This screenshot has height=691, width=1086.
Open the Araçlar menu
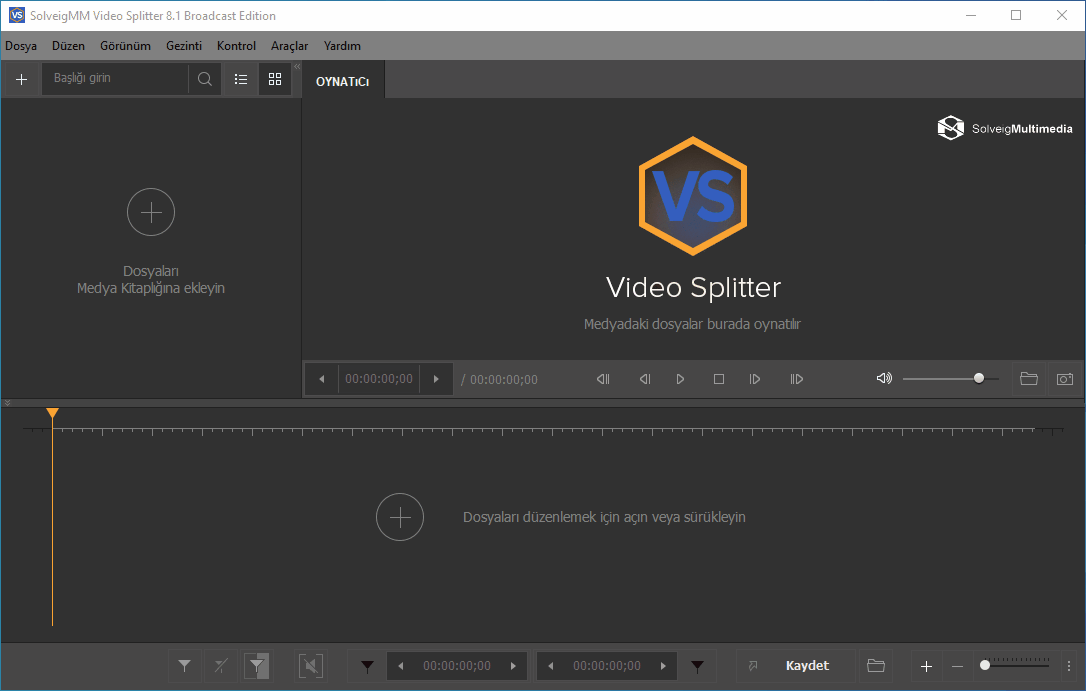tap(289, 46)
